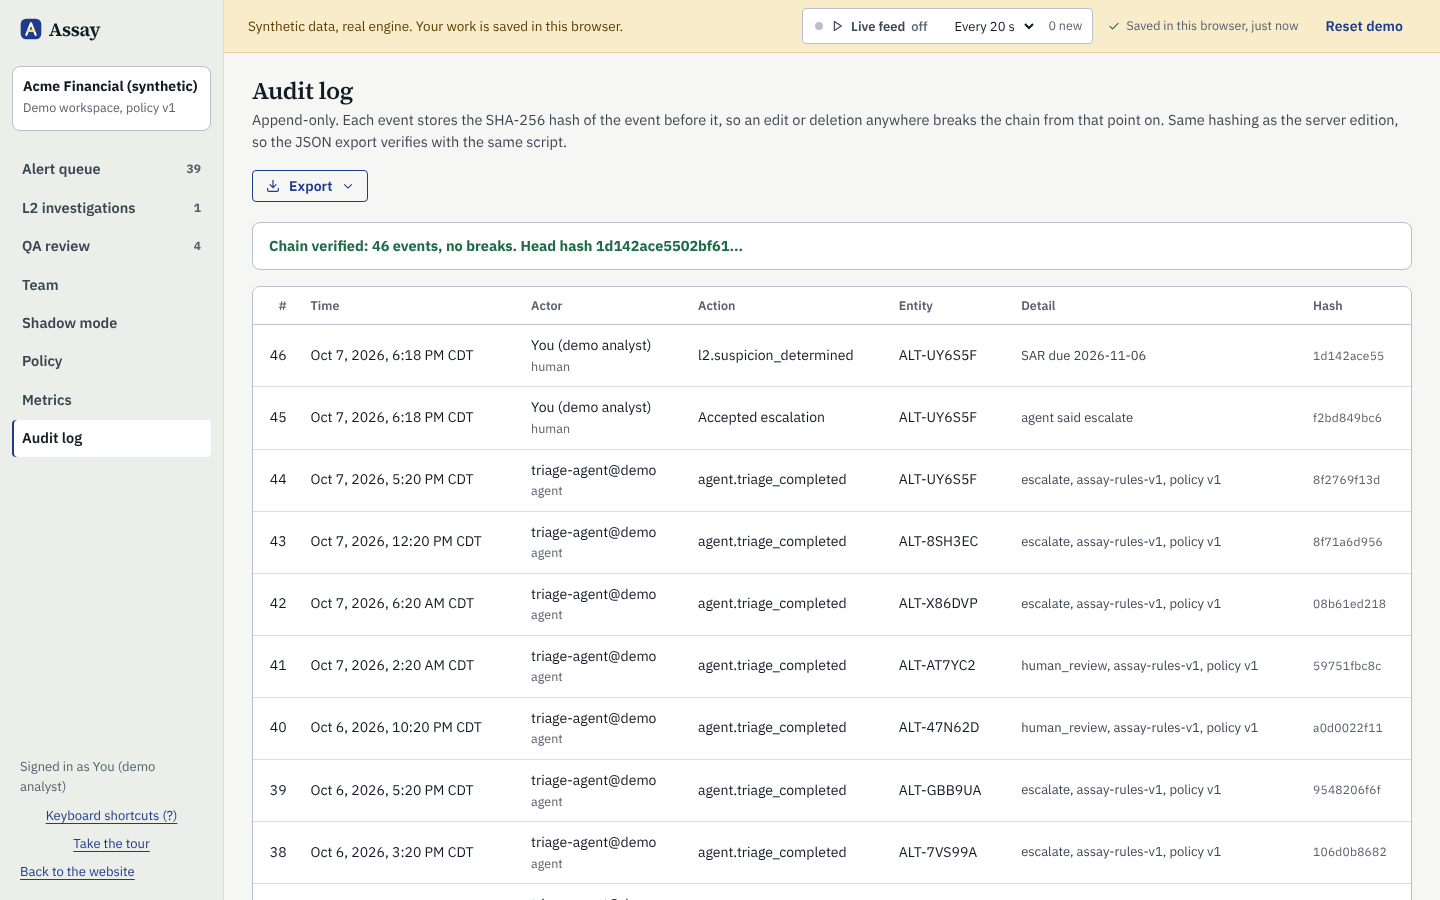
Task: Select Audit log sidebar item
Action: tap(111, 438)
